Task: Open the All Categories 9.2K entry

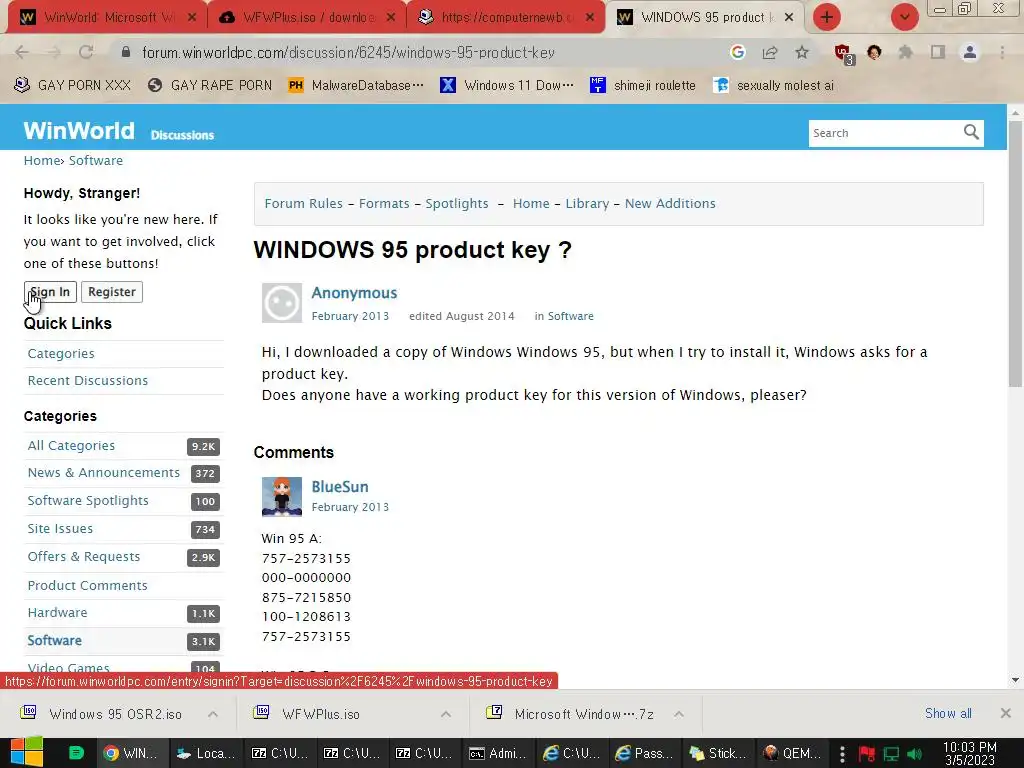Action: (123, 446)
